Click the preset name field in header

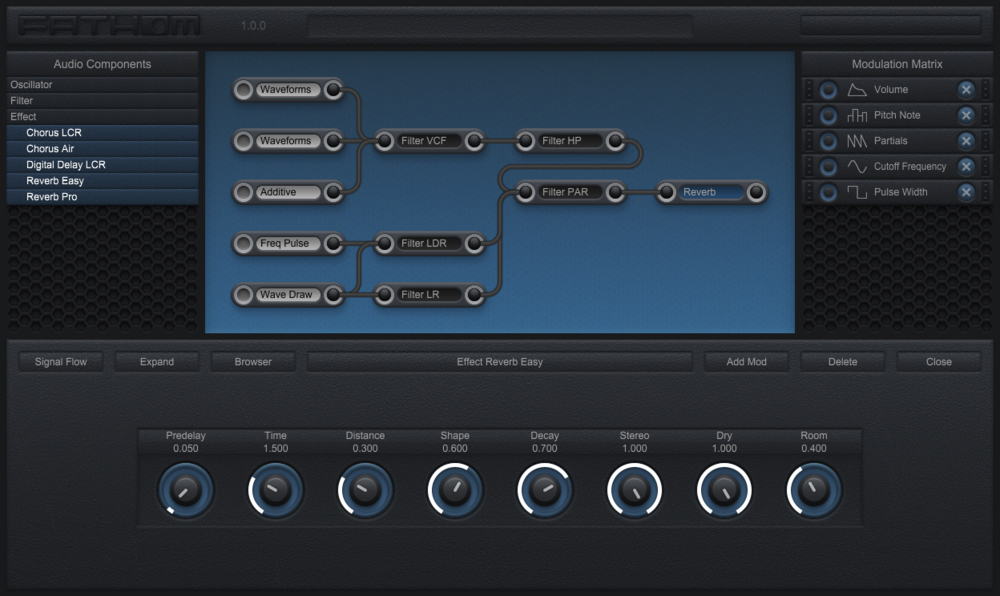point(500,25)
